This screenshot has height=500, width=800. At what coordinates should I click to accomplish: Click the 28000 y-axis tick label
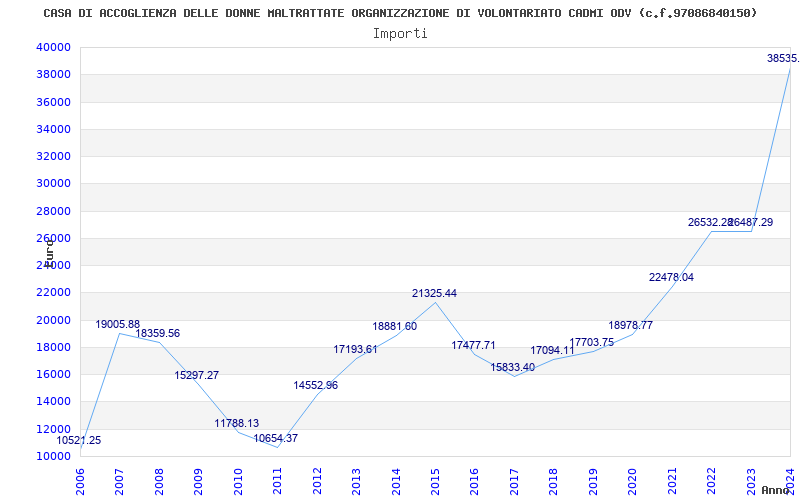point(53,211)
